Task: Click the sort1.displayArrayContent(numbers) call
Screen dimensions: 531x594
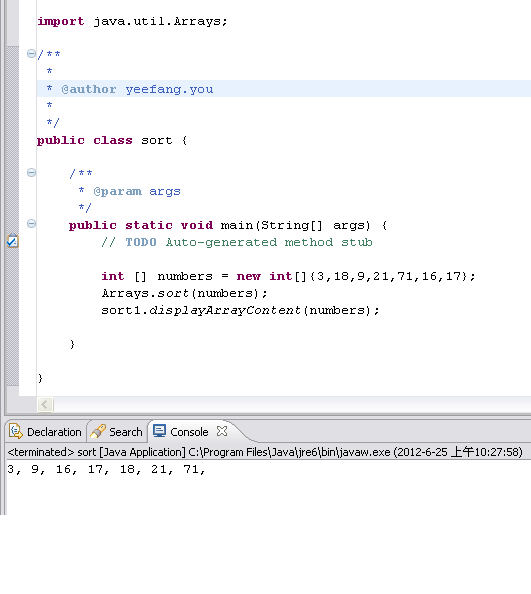Action: pos(240,310)
